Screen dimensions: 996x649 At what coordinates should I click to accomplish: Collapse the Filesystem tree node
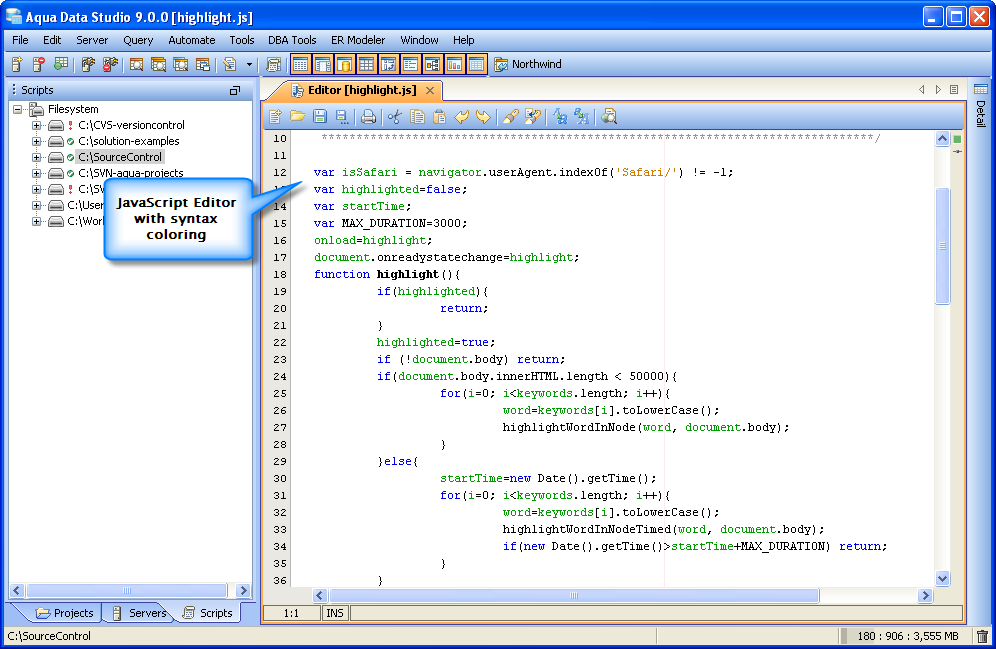click(19, 110)
